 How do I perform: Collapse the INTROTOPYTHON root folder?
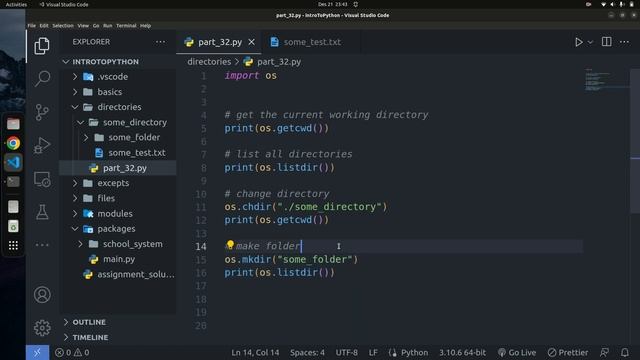[x=118, y=62]
